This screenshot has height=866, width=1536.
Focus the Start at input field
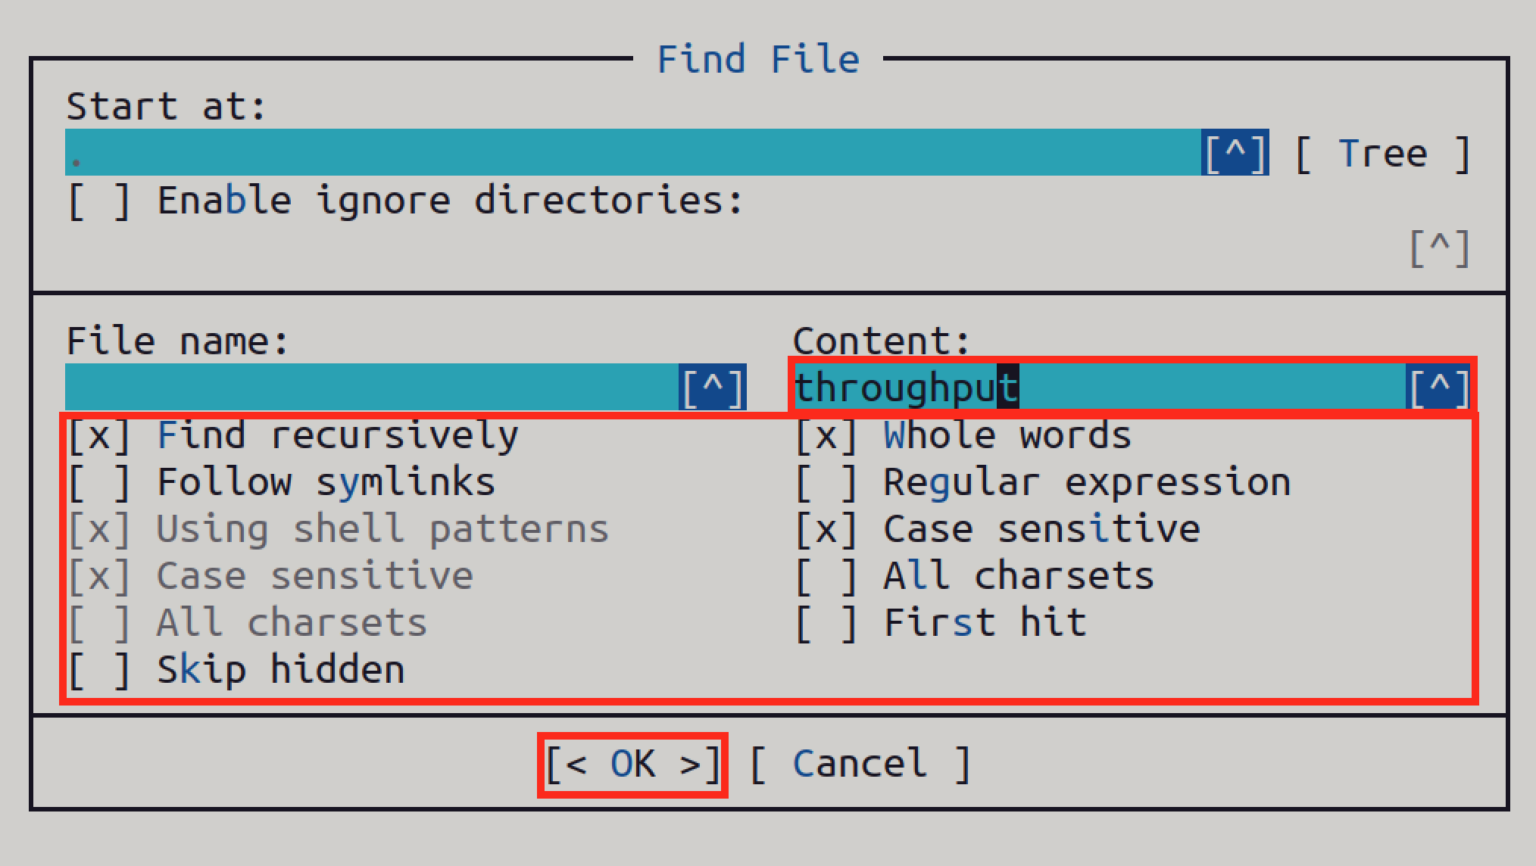coord(630,154)
